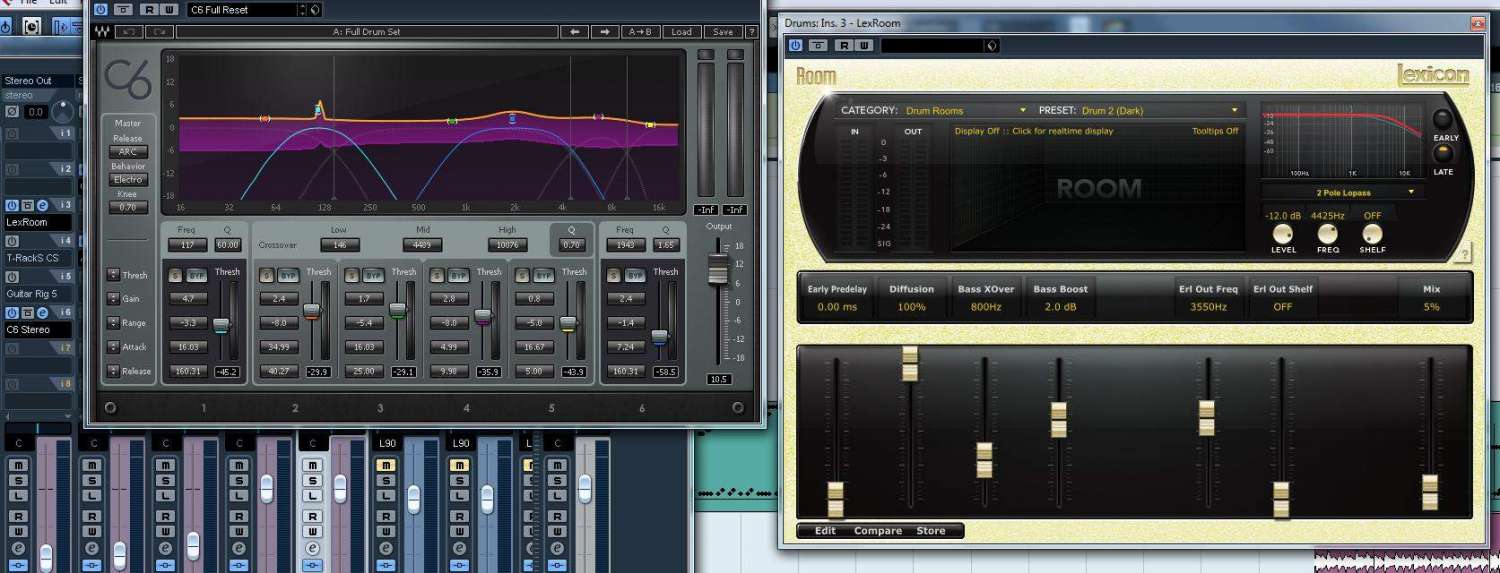
Task: Click the C6 Load button
Action: [x=681, y=32]
